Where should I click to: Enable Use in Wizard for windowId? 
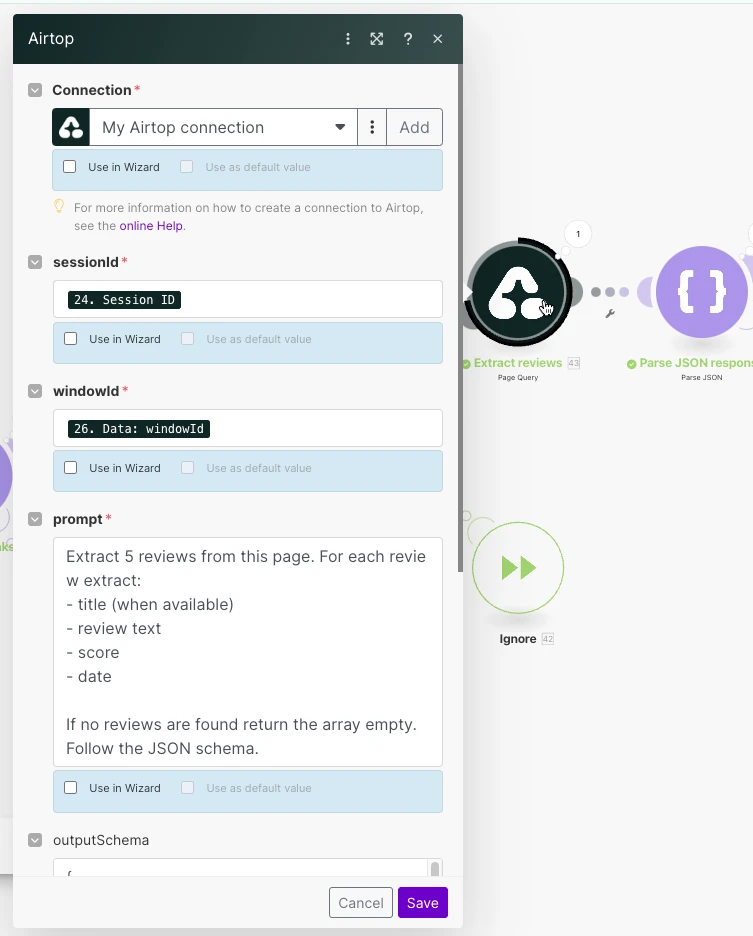pos(70,468)
